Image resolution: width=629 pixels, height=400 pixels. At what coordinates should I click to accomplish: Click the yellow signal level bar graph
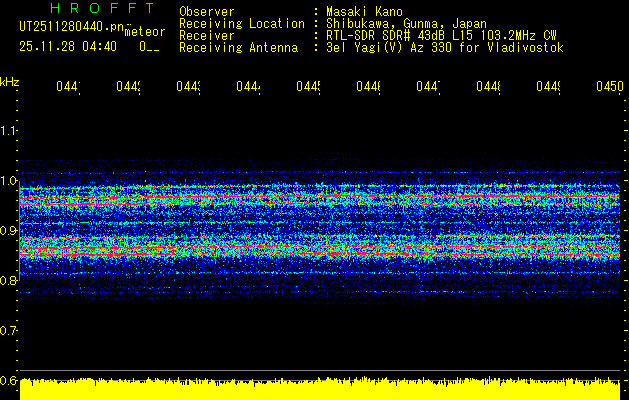coord(320,389)
